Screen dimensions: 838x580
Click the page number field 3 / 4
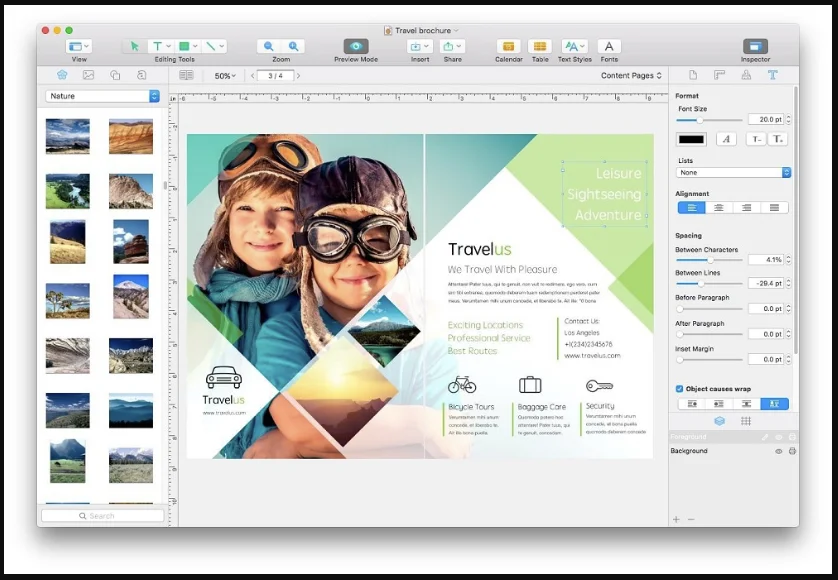click(275, 76)
